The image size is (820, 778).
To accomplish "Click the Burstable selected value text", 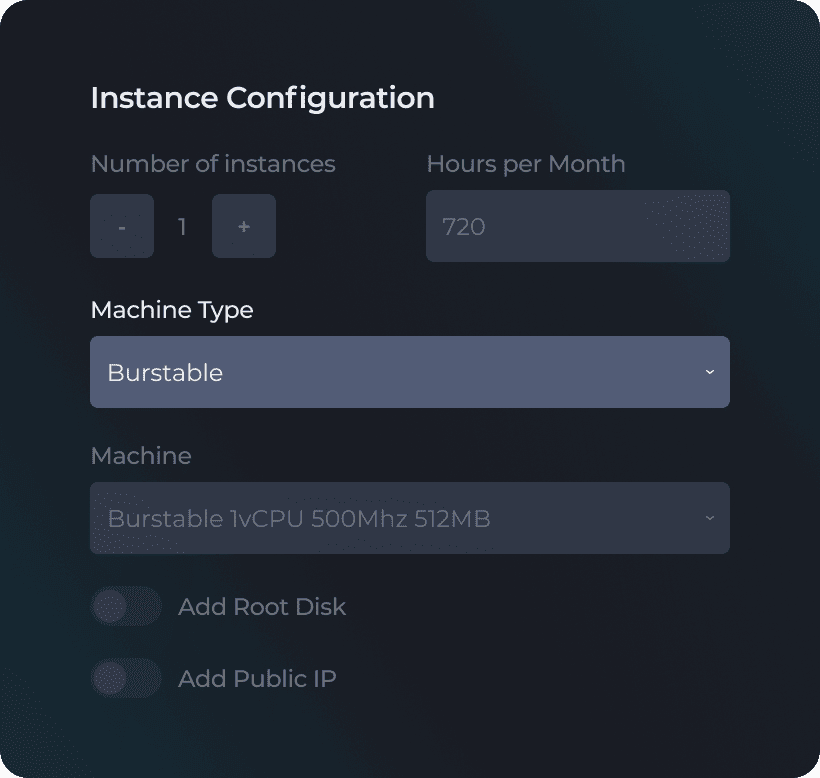I will [165, 372].
